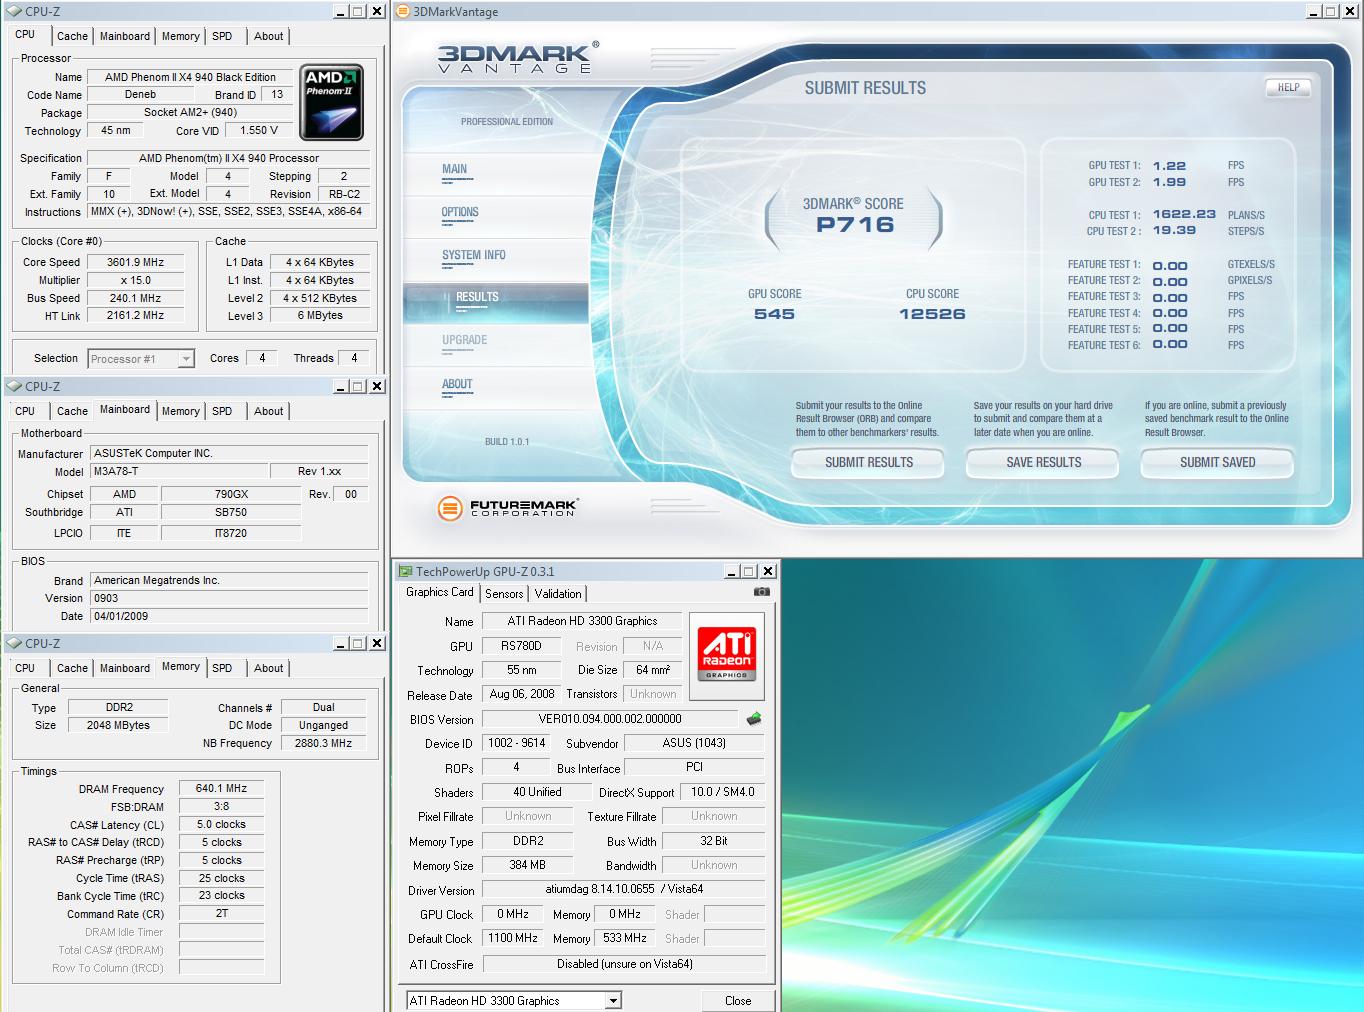1364x1012 pixels.
Task: Open SYSTEM INFO in 3DMark Vantage
Action: pos(474,256)
